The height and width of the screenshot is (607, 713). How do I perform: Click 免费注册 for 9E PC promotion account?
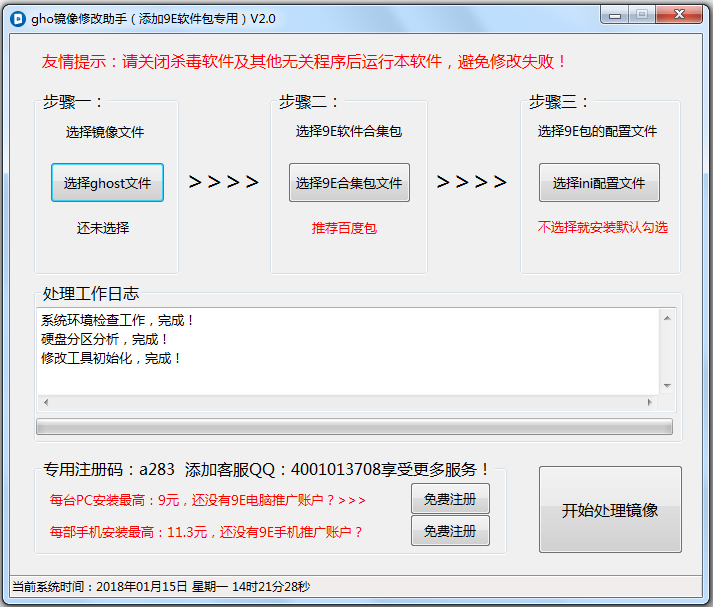450,498
